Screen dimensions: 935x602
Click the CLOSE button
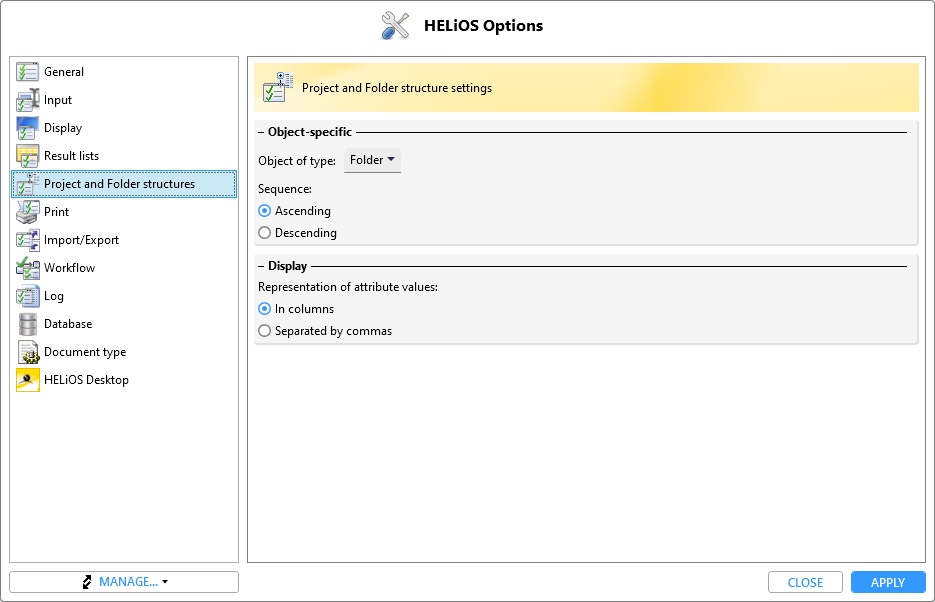click(805, 582)
